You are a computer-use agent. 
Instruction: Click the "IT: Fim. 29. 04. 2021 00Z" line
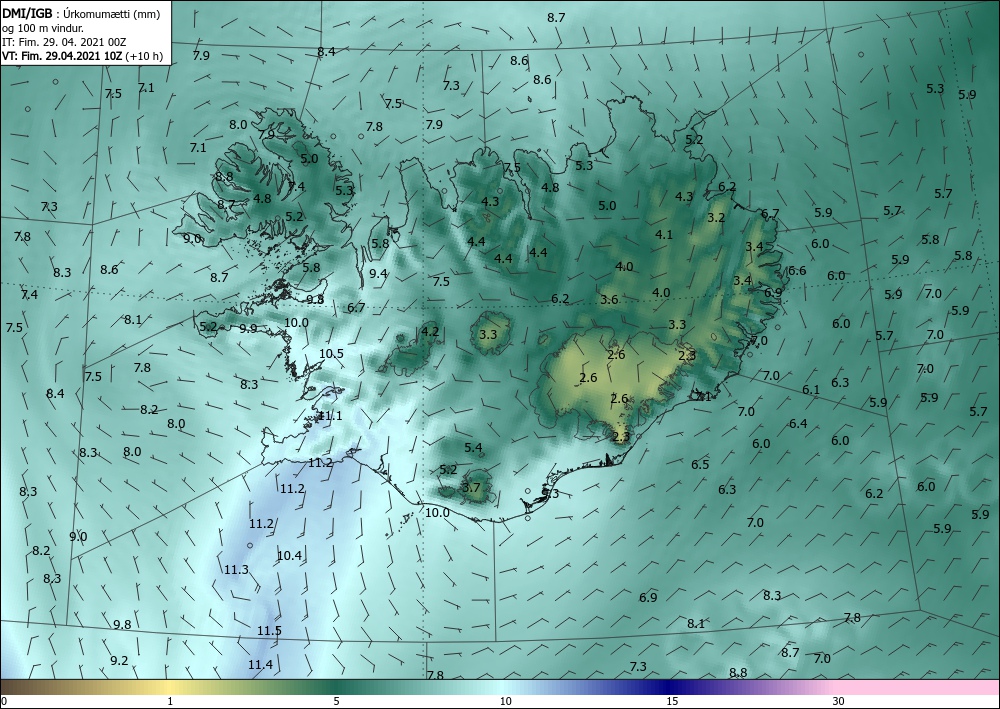click(x=64, y=42)
